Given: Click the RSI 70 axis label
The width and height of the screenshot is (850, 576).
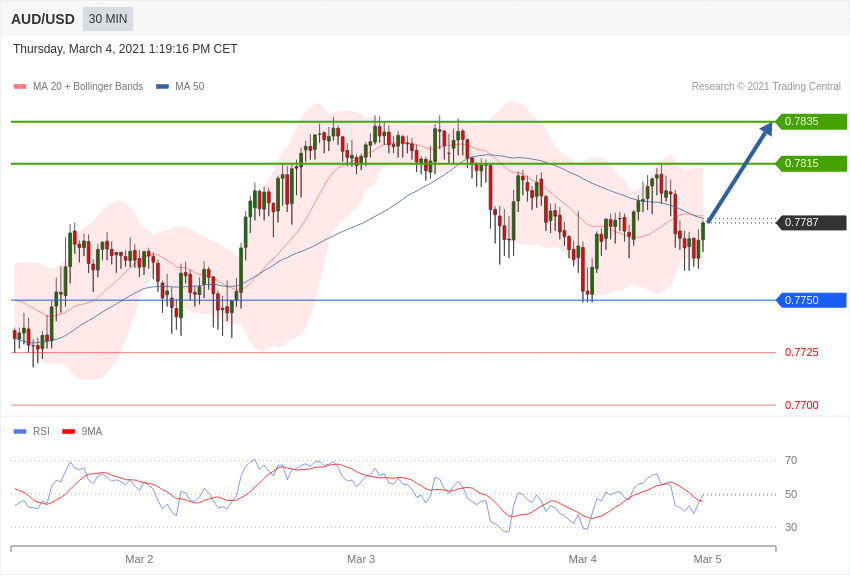Looking at the screenshot, I should (791, 461).
